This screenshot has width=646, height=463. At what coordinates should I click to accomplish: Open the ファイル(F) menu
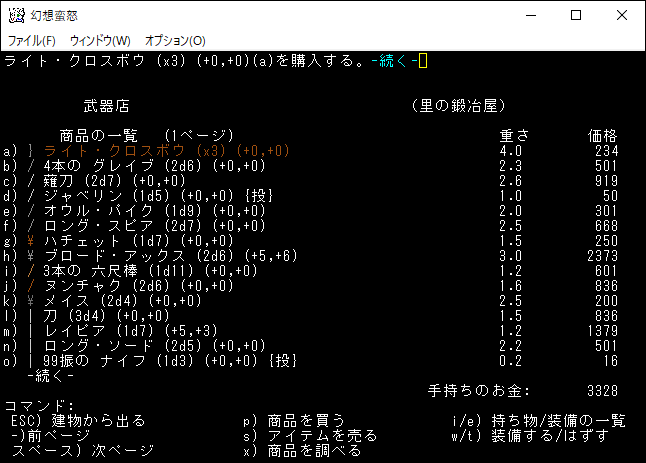click(x=32, y=40)
